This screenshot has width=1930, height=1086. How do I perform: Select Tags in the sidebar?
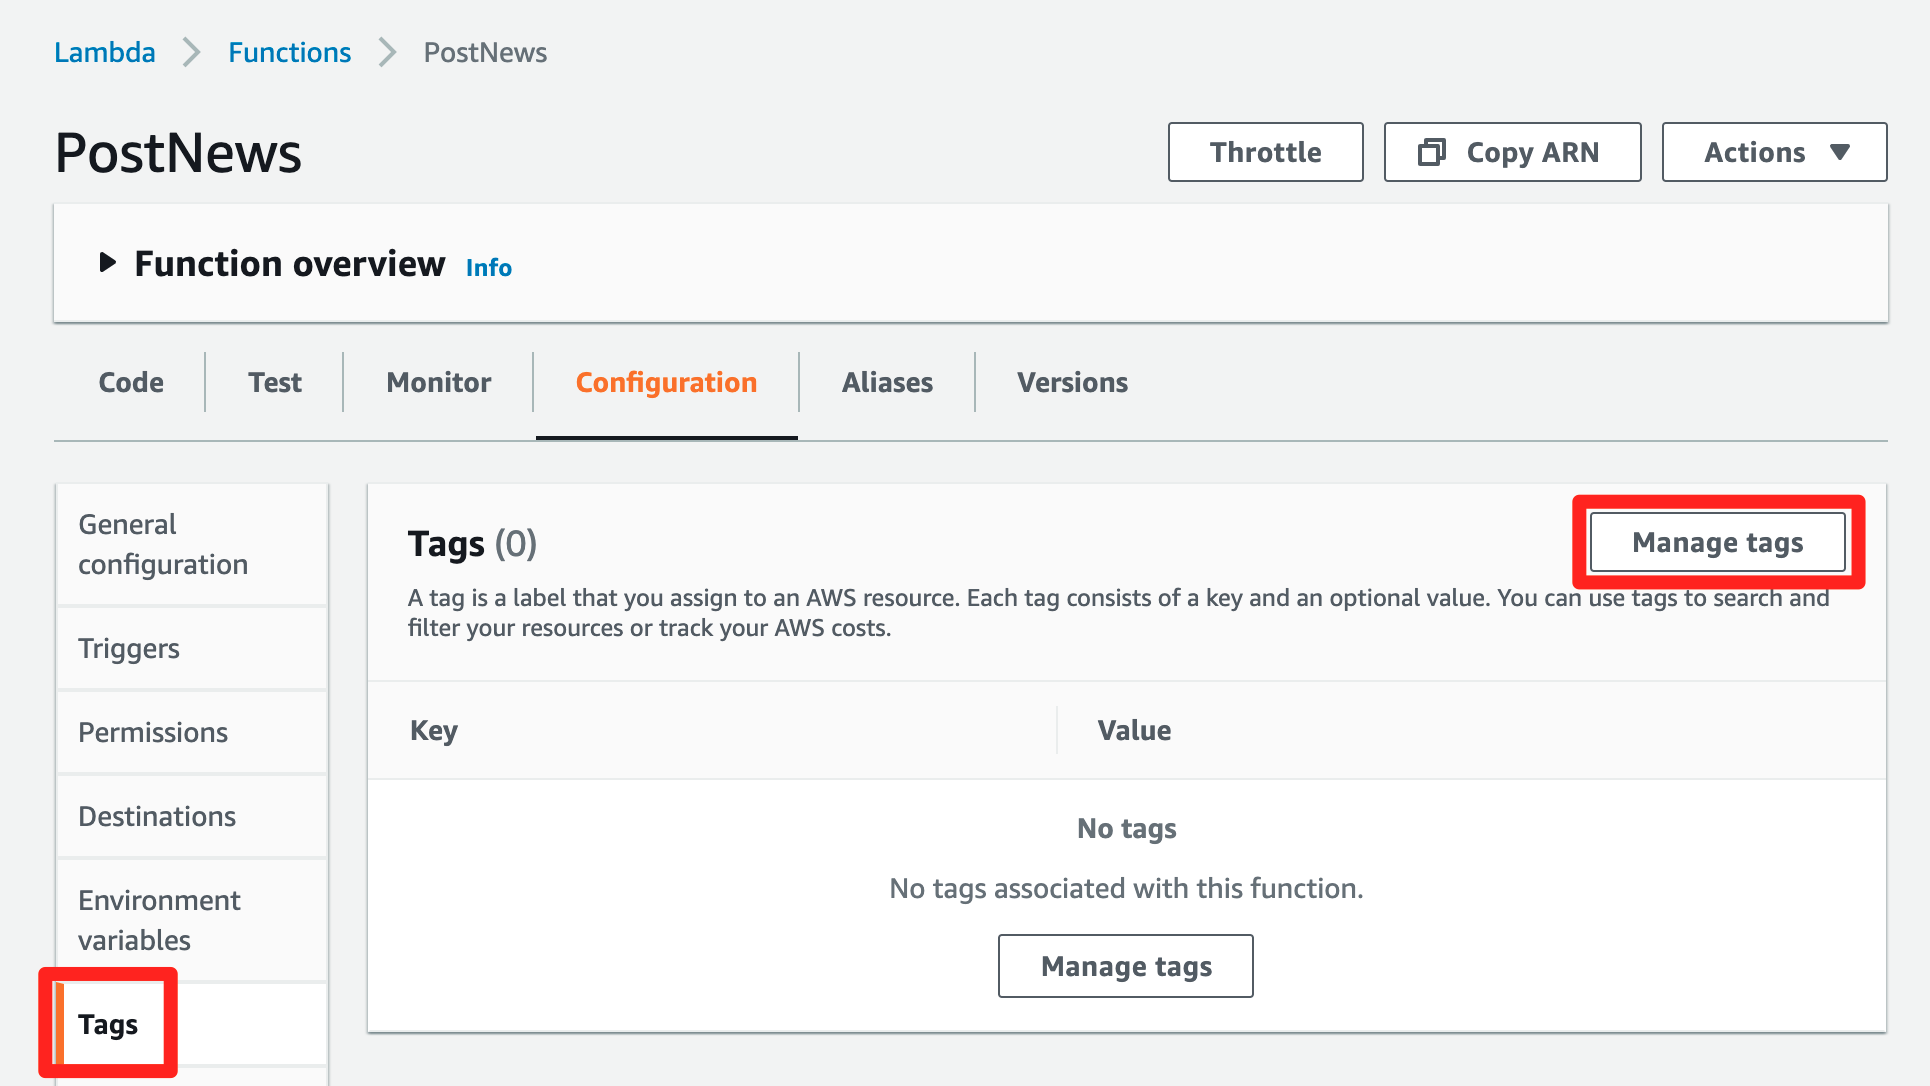(192, 1024)
